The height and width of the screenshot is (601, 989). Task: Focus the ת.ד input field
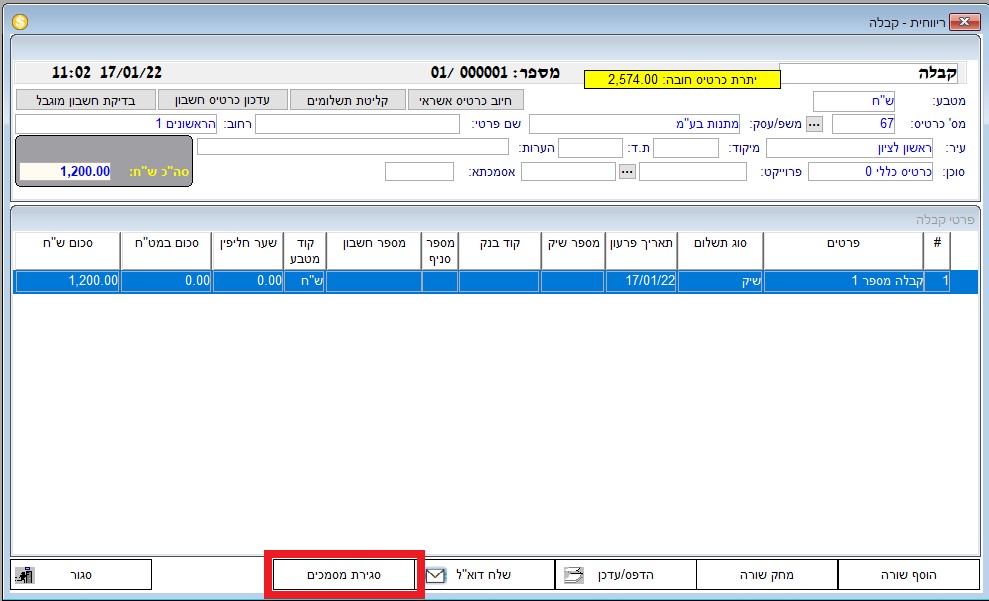click(x=590, y=148)
